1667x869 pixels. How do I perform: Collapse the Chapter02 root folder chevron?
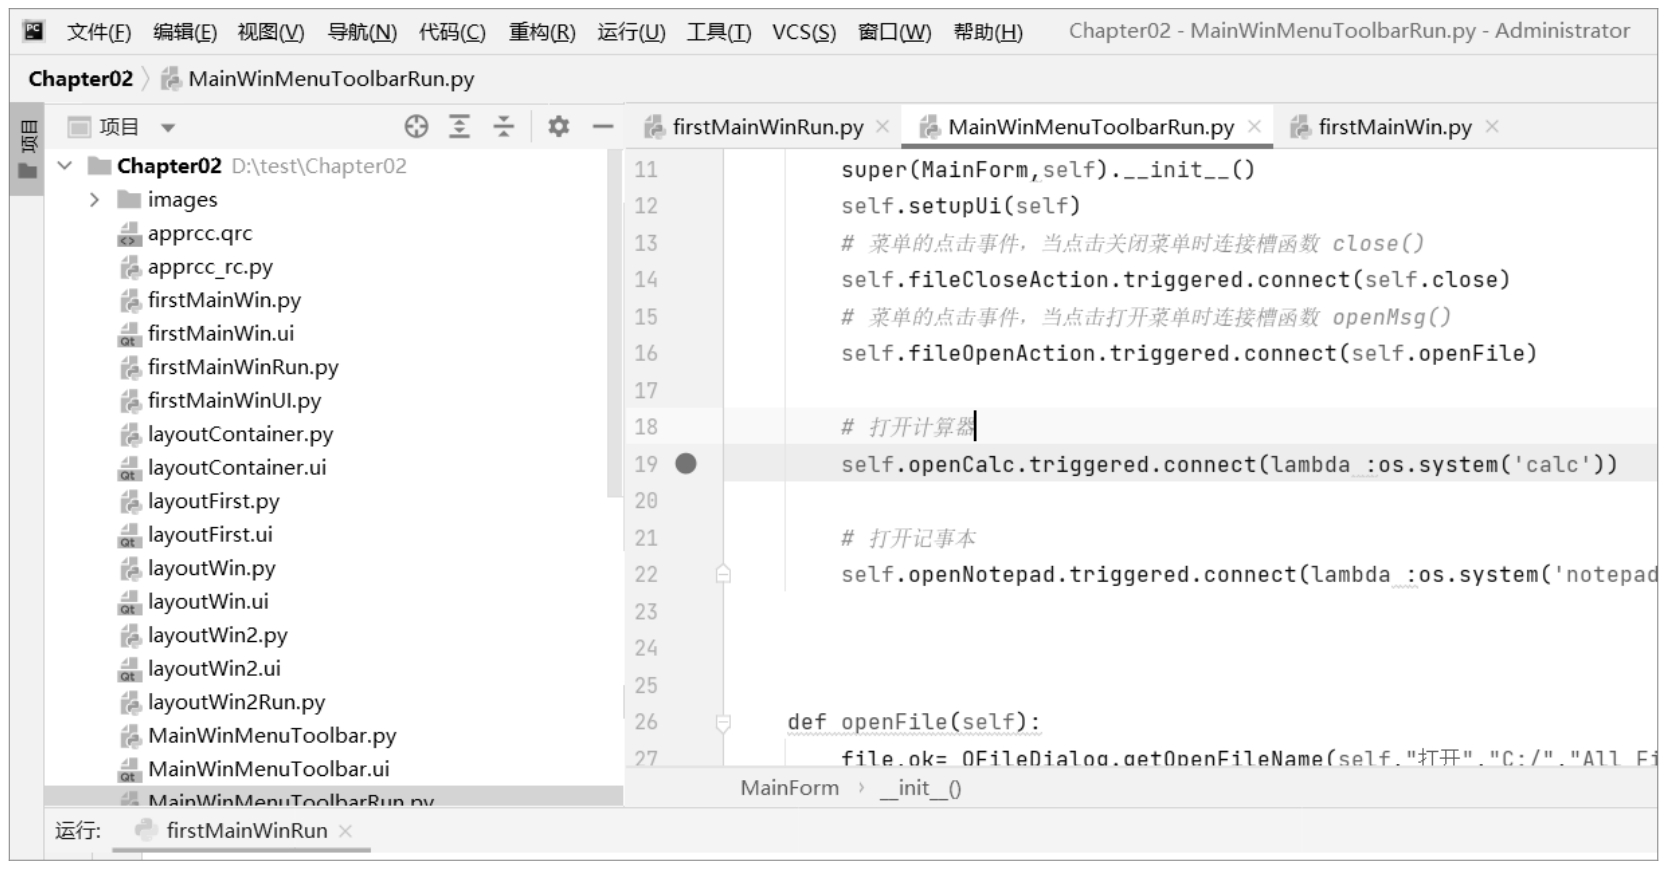point(65,166)
